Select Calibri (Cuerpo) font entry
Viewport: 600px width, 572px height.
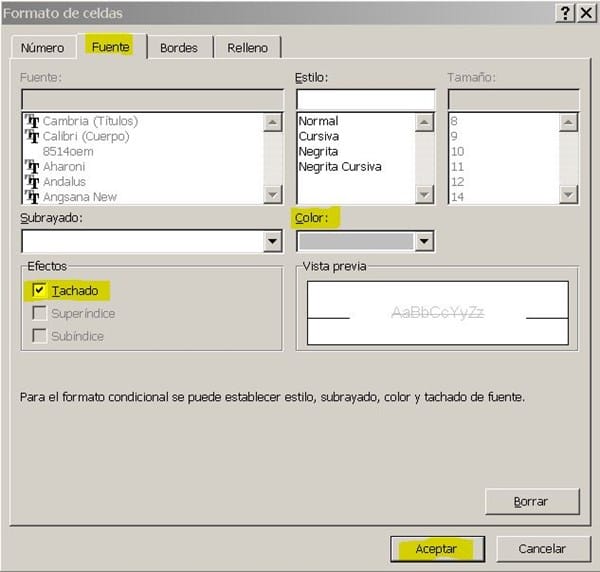click(86, 136)
